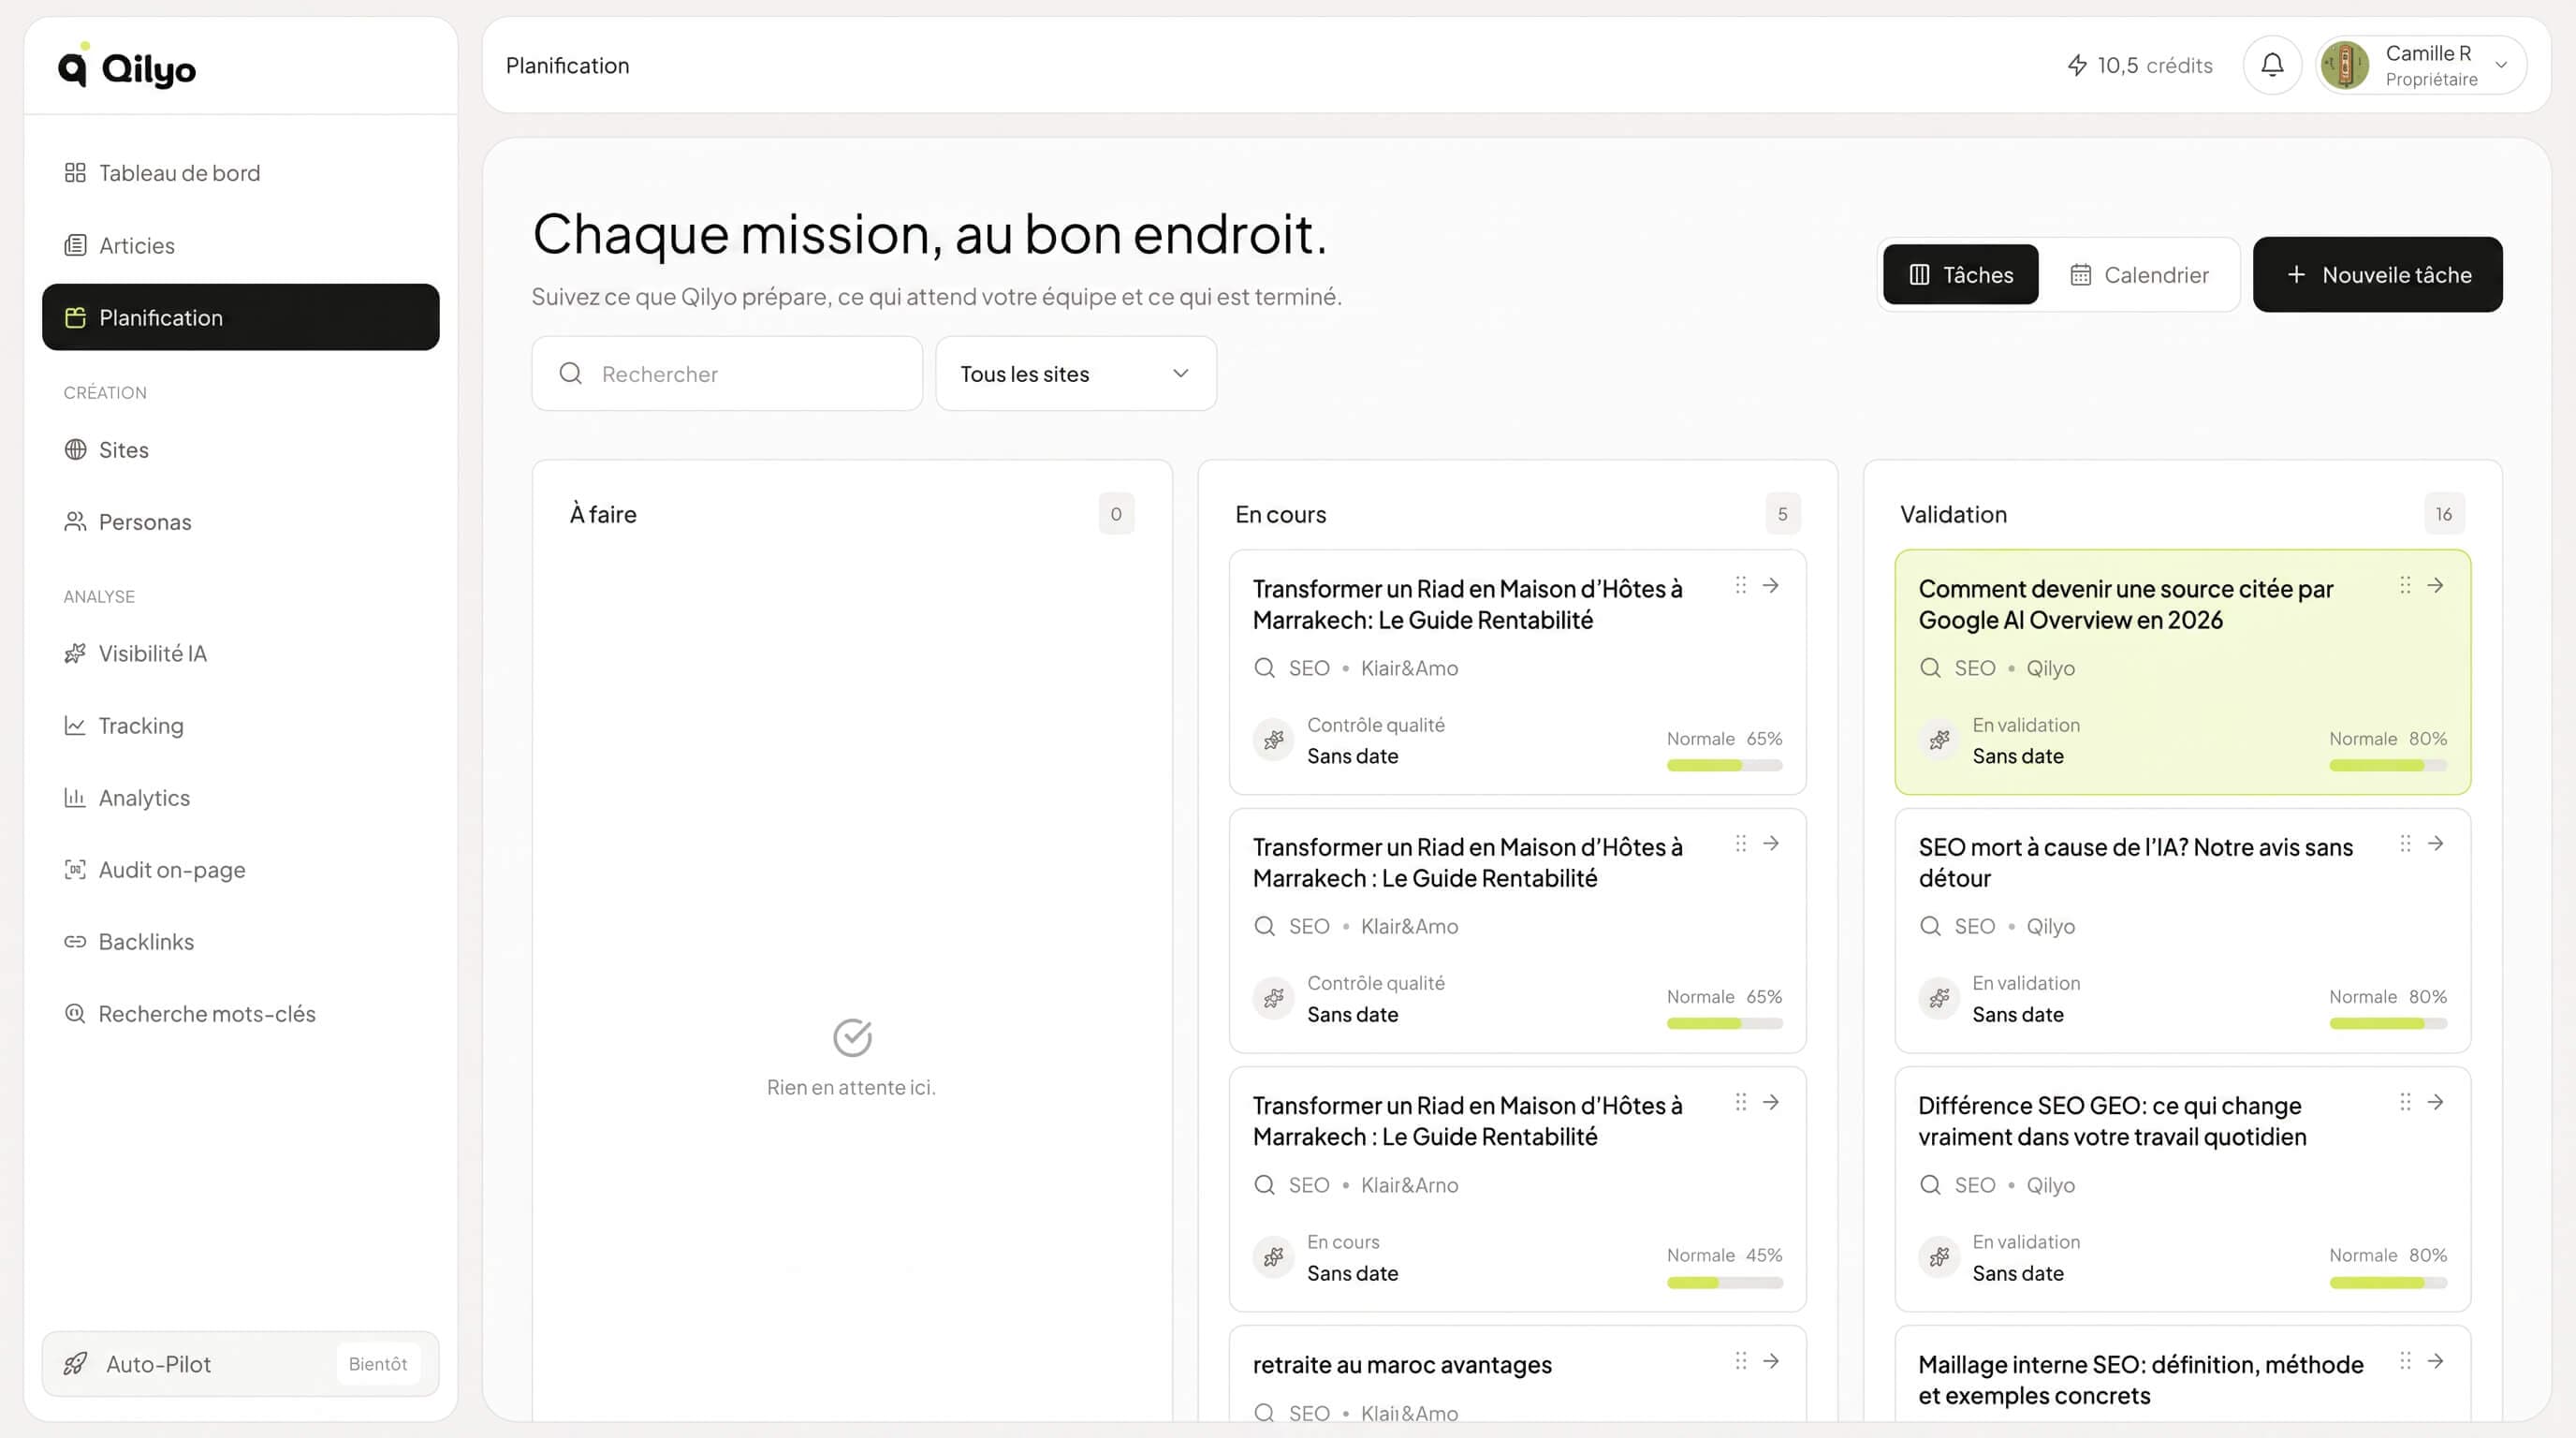Click the drag handle on the Riad card at 45%
The width and height of the screenshot is (2576, 1438).
click(x=1740, y=1102)
